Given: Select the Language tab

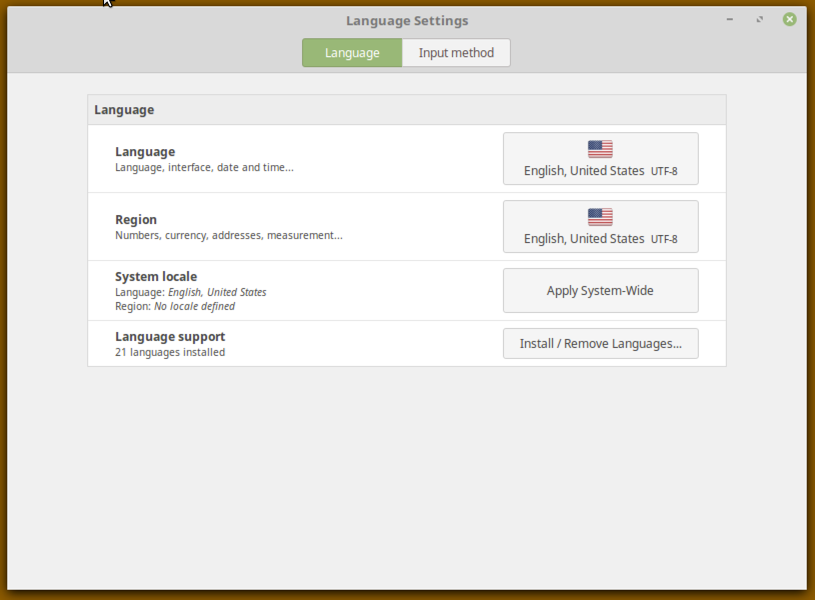Looking at the screenshot, I should coord(351,52).
